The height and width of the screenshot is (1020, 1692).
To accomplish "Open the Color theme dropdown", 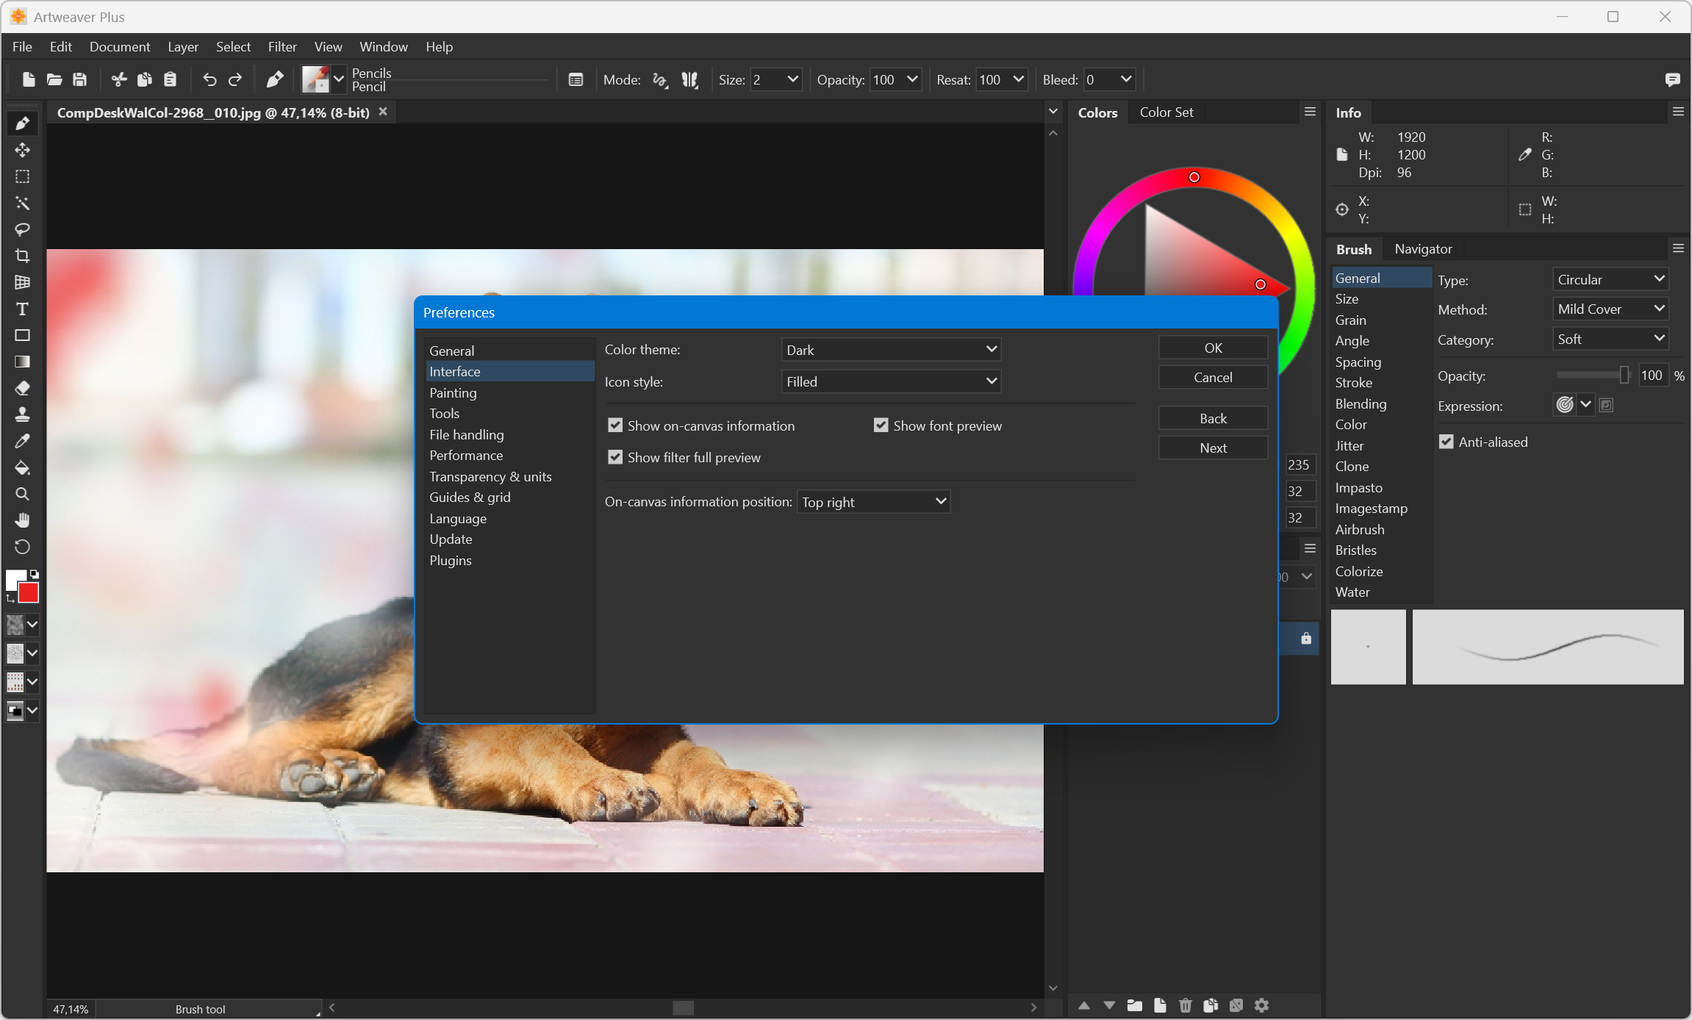I will point(890,350).
